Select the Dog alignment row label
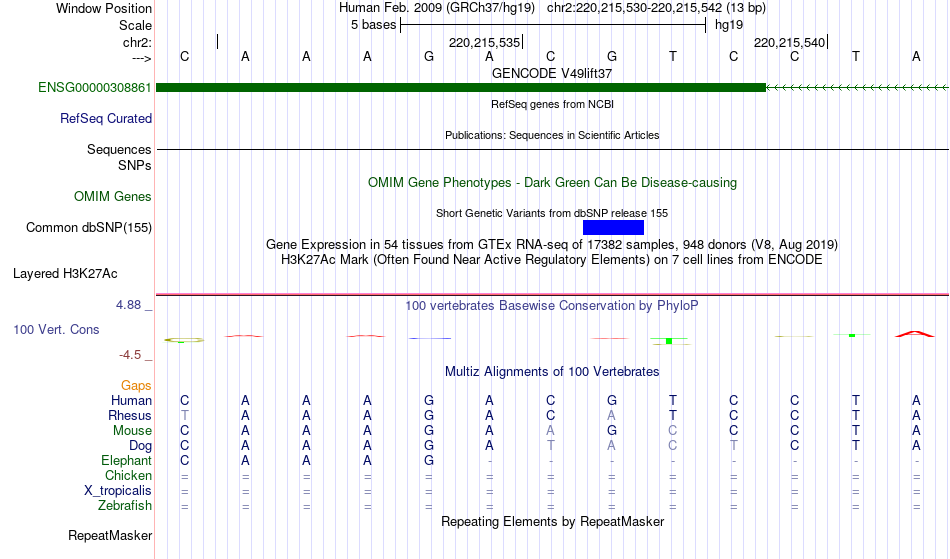This screenshot has width=950, height=559. pos(141,446)
